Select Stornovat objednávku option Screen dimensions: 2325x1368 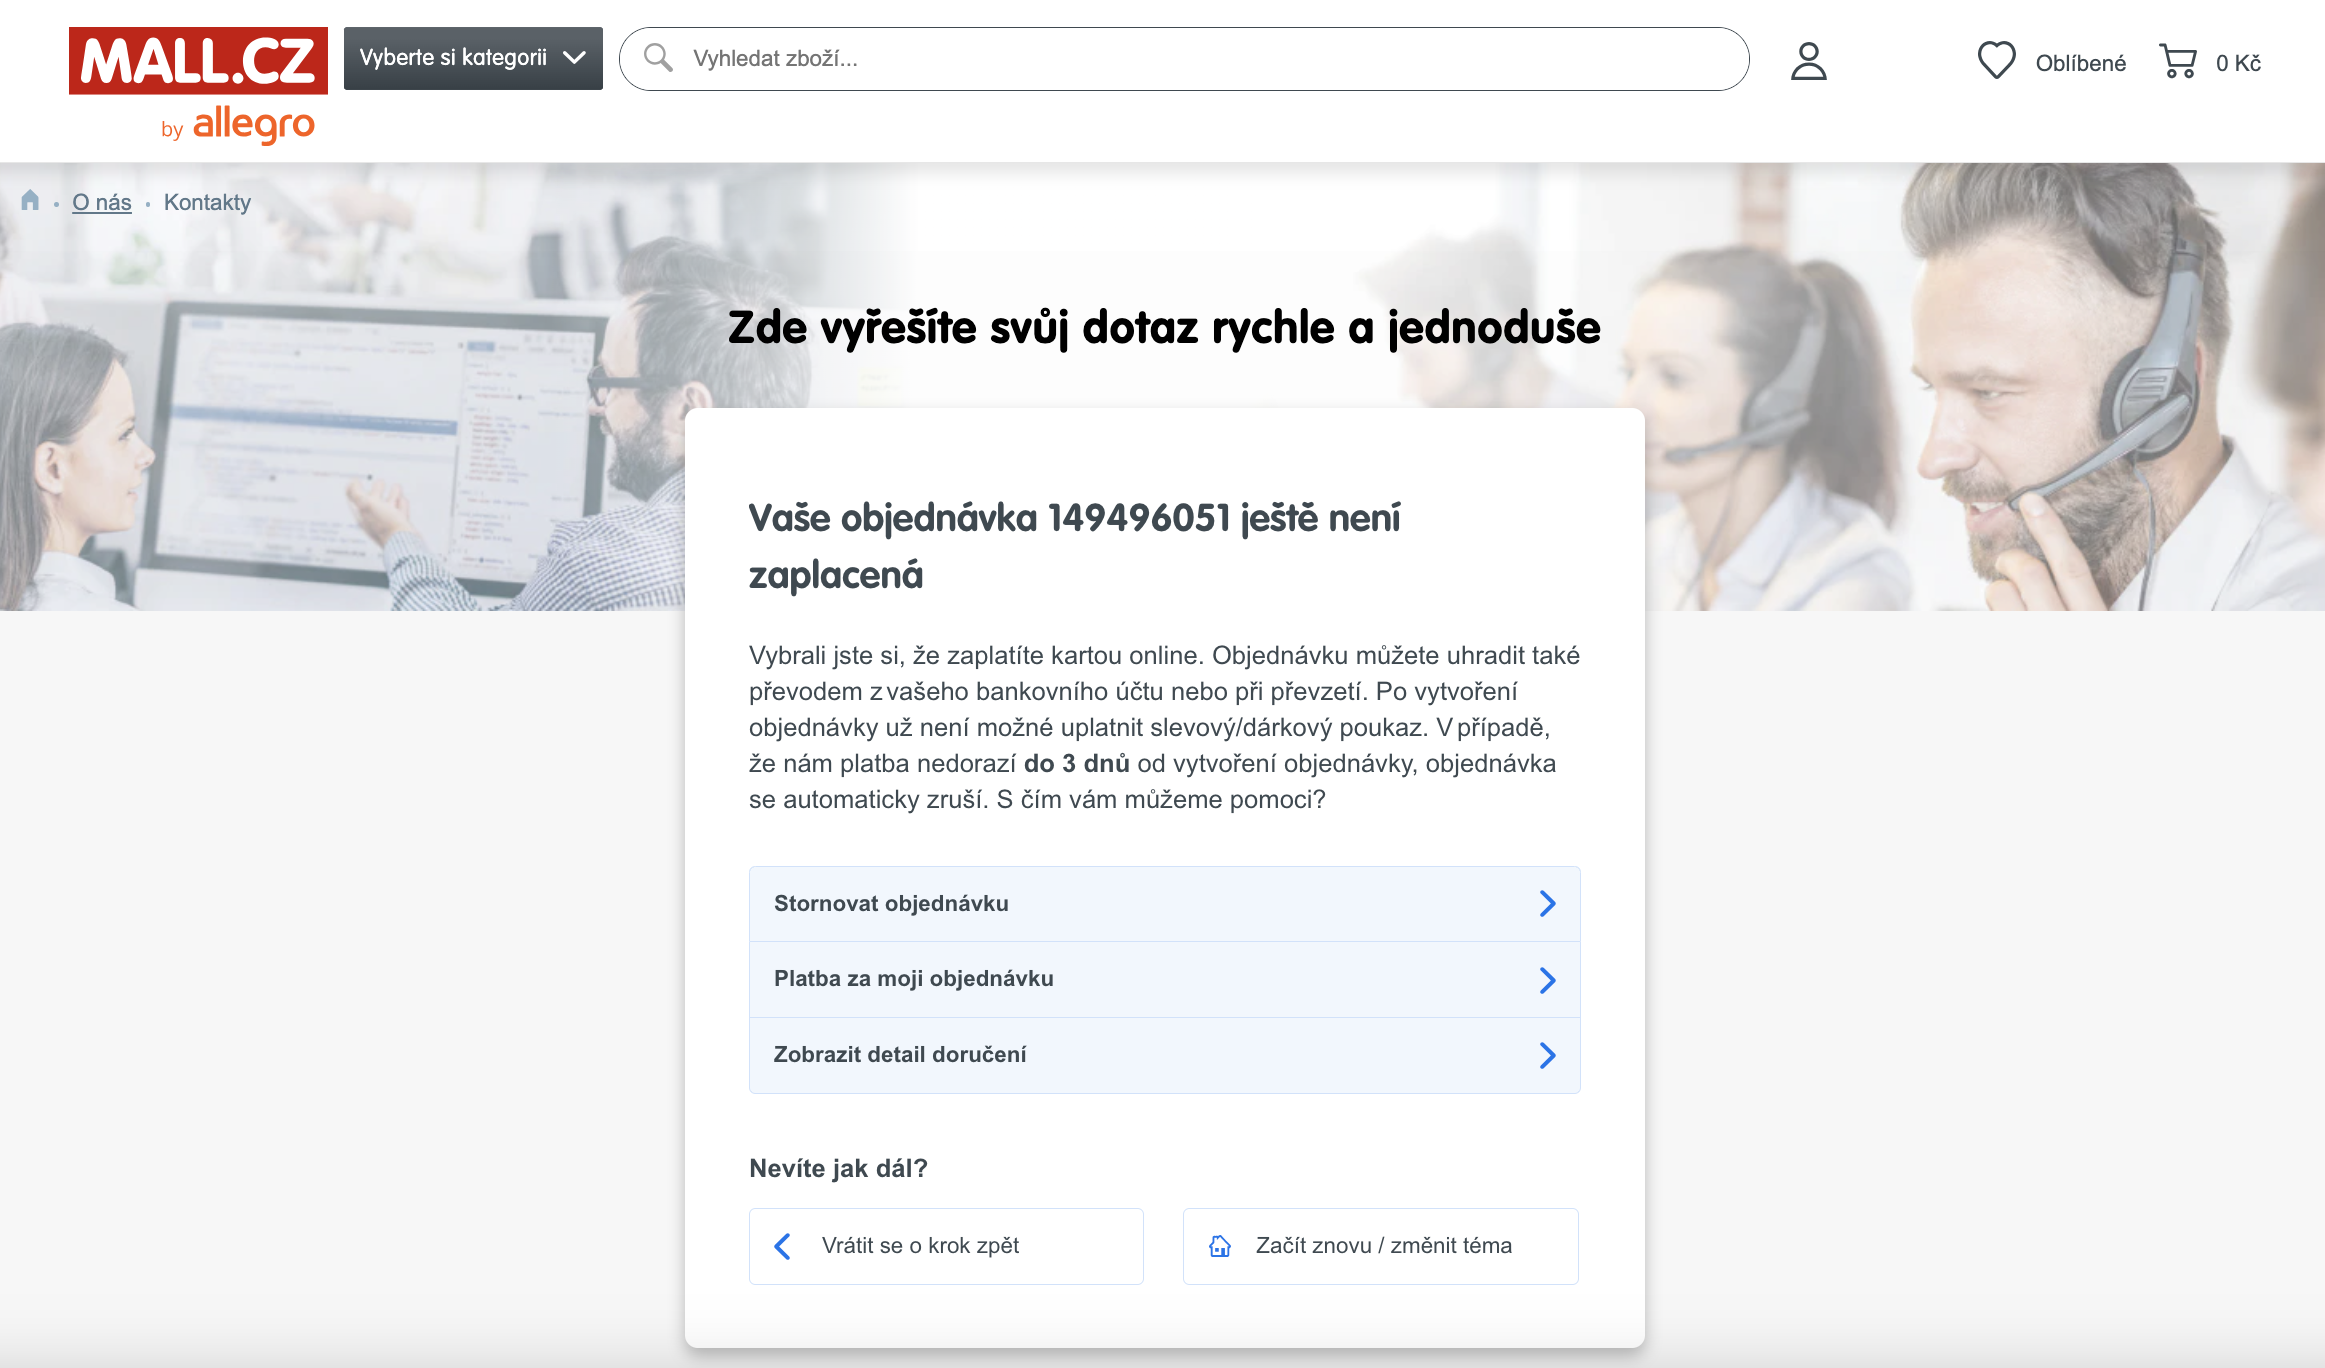point(891,904)
